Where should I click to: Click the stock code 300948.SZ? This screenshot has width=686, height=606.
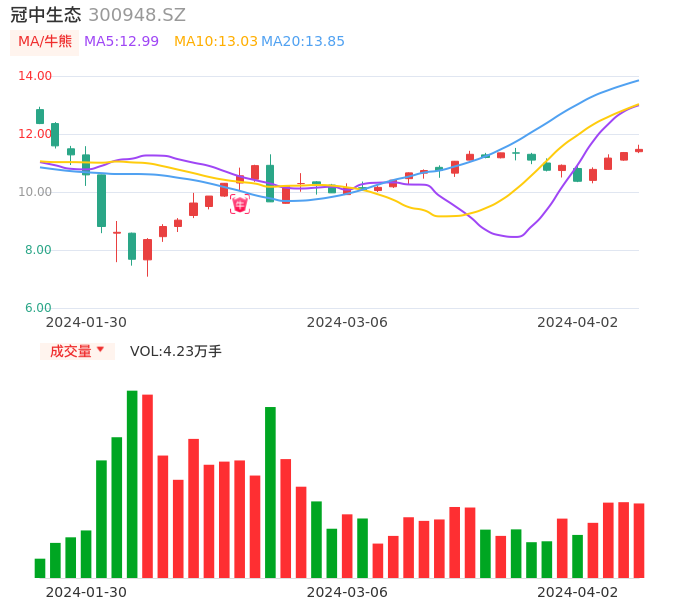(x=137, y=15)
